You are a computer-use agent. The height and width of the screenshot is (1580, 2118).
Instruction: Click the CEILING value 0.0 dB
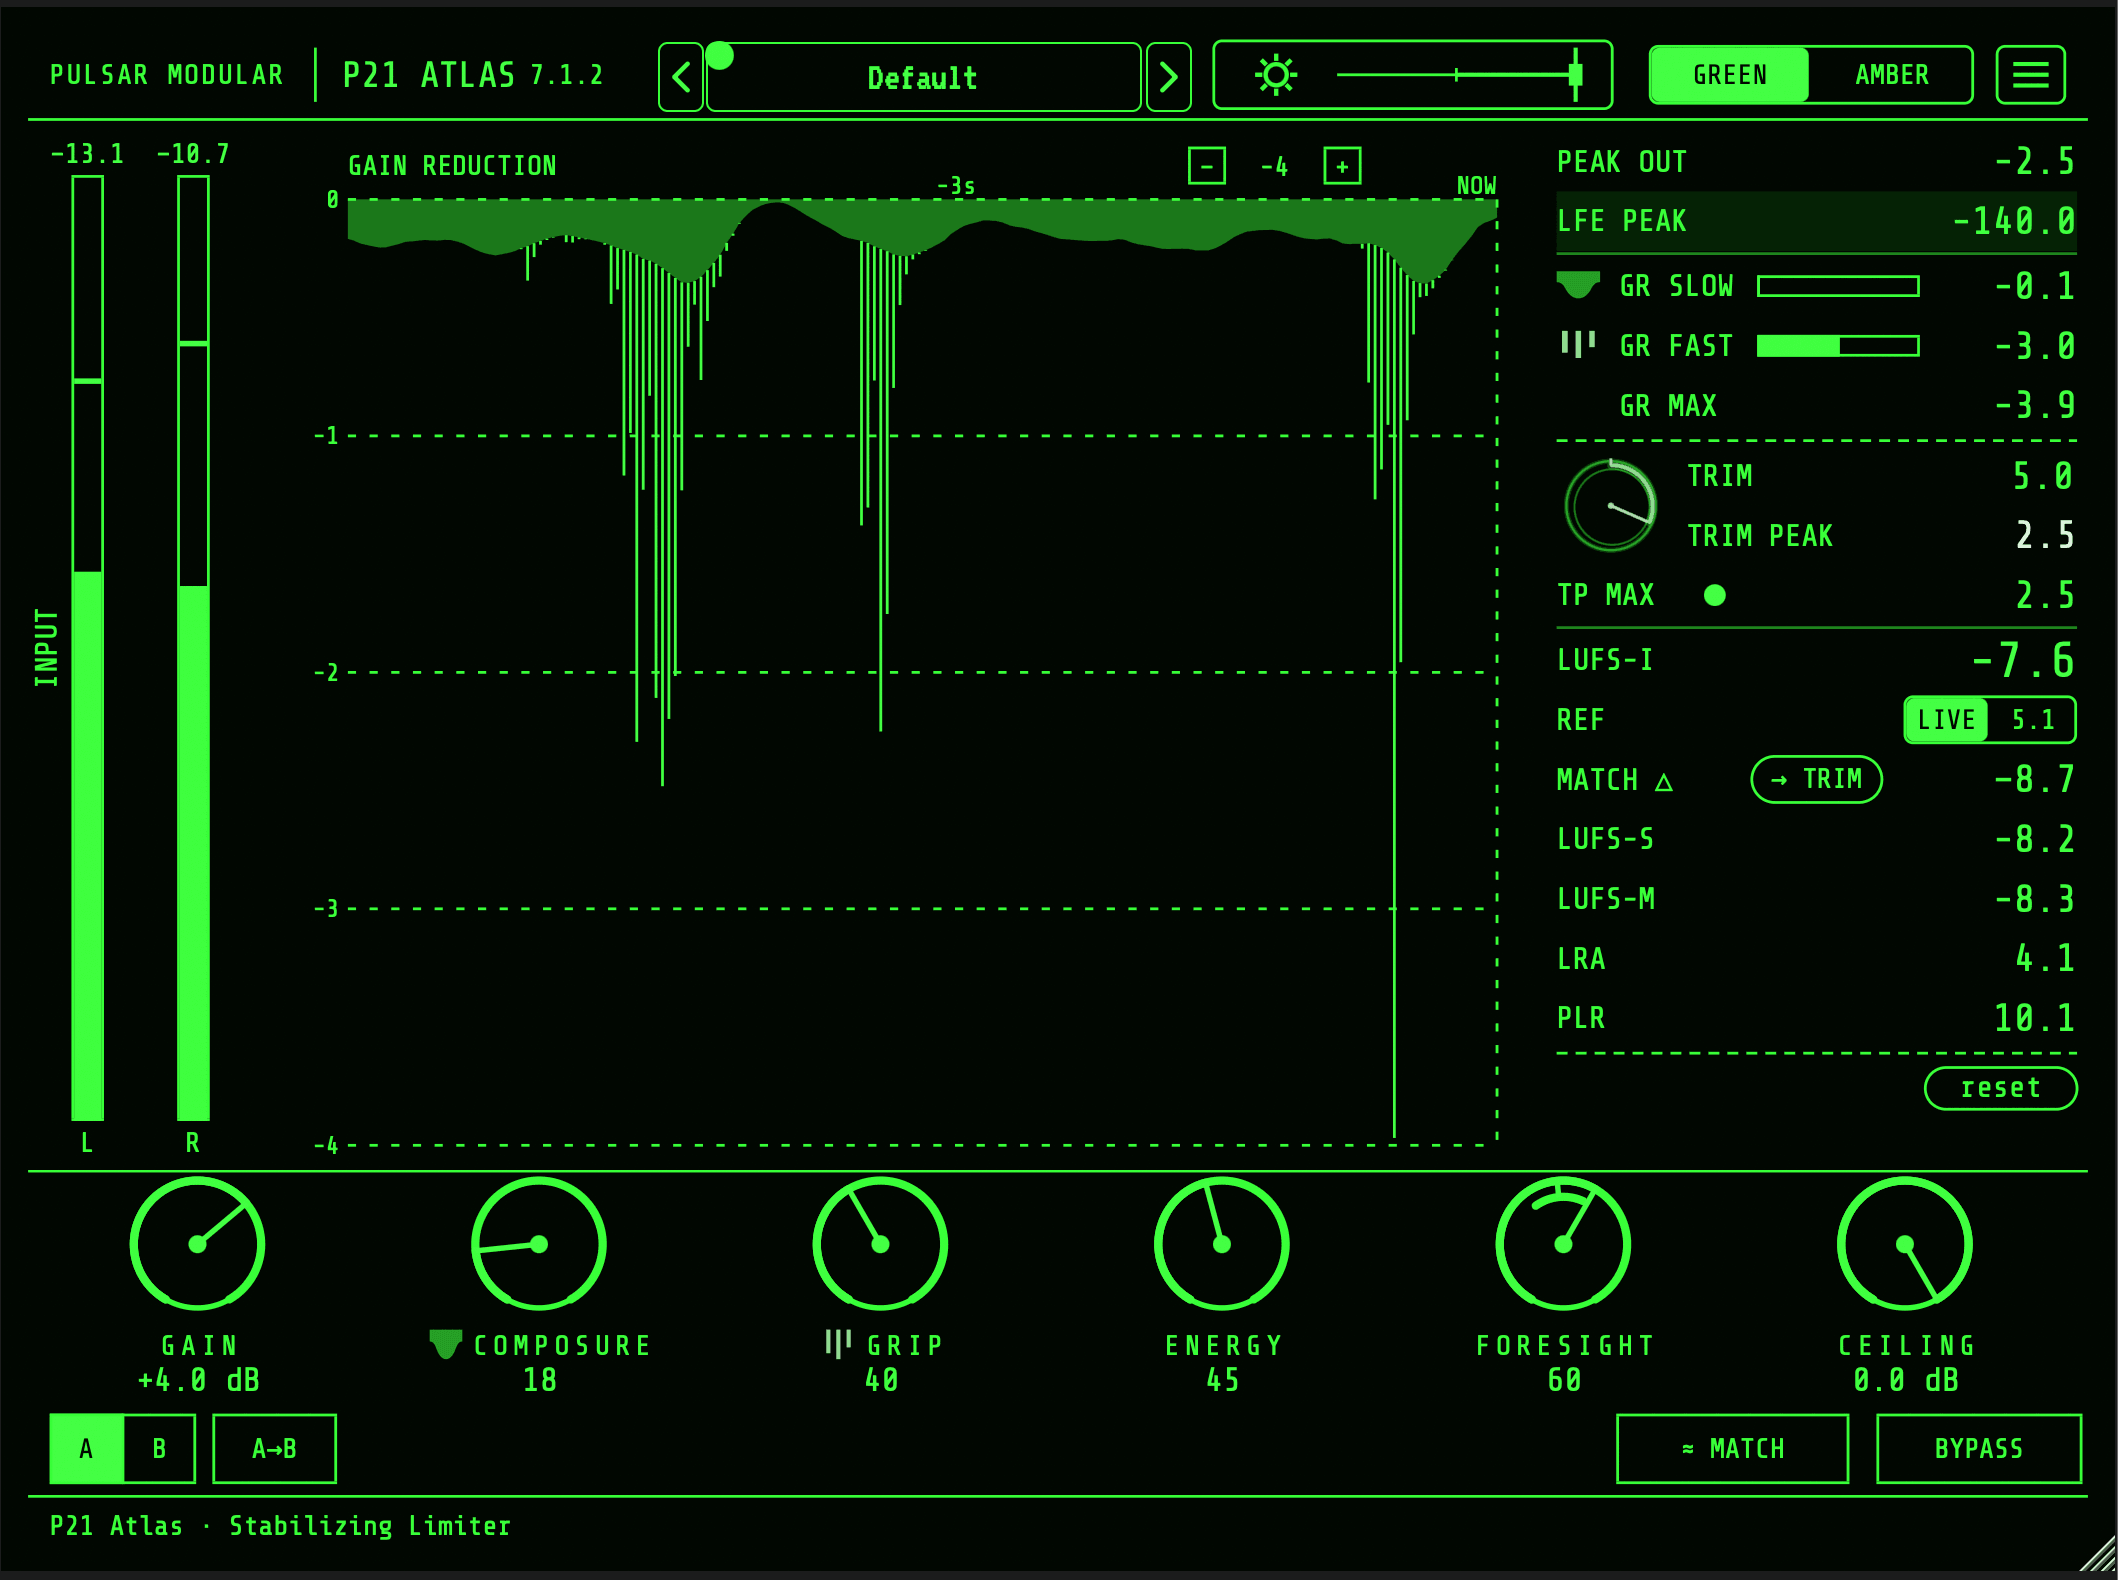[x=1906, y=1381]
